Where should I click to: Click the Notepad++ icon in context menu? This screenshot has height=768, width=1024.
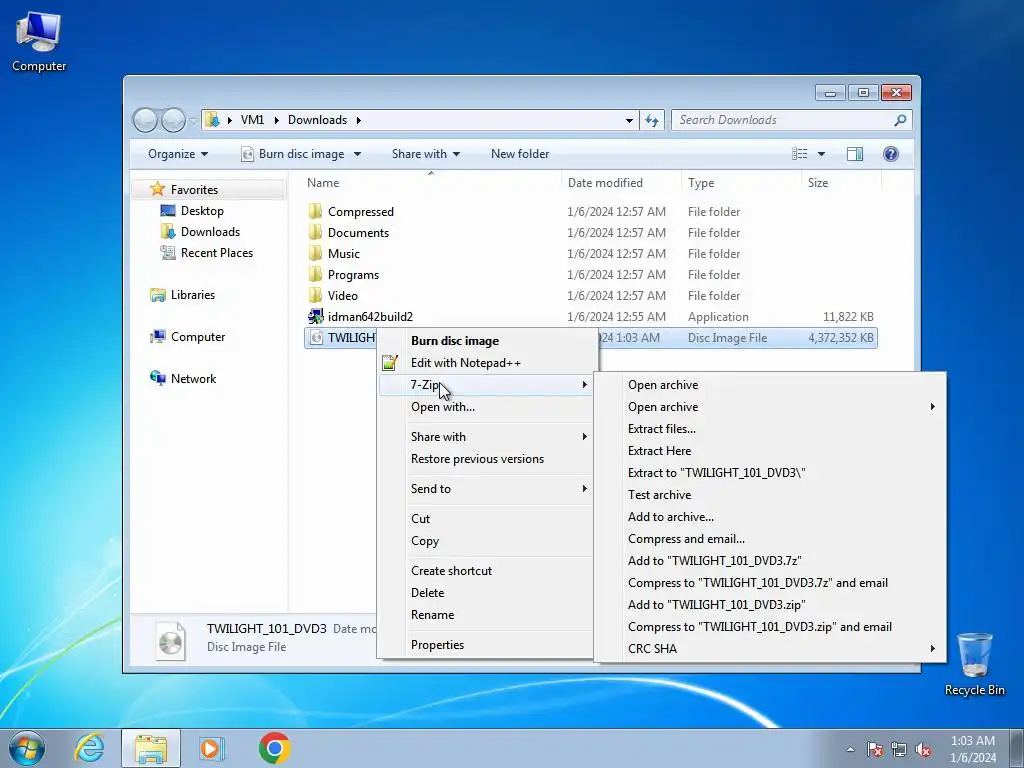pos(390,363)
